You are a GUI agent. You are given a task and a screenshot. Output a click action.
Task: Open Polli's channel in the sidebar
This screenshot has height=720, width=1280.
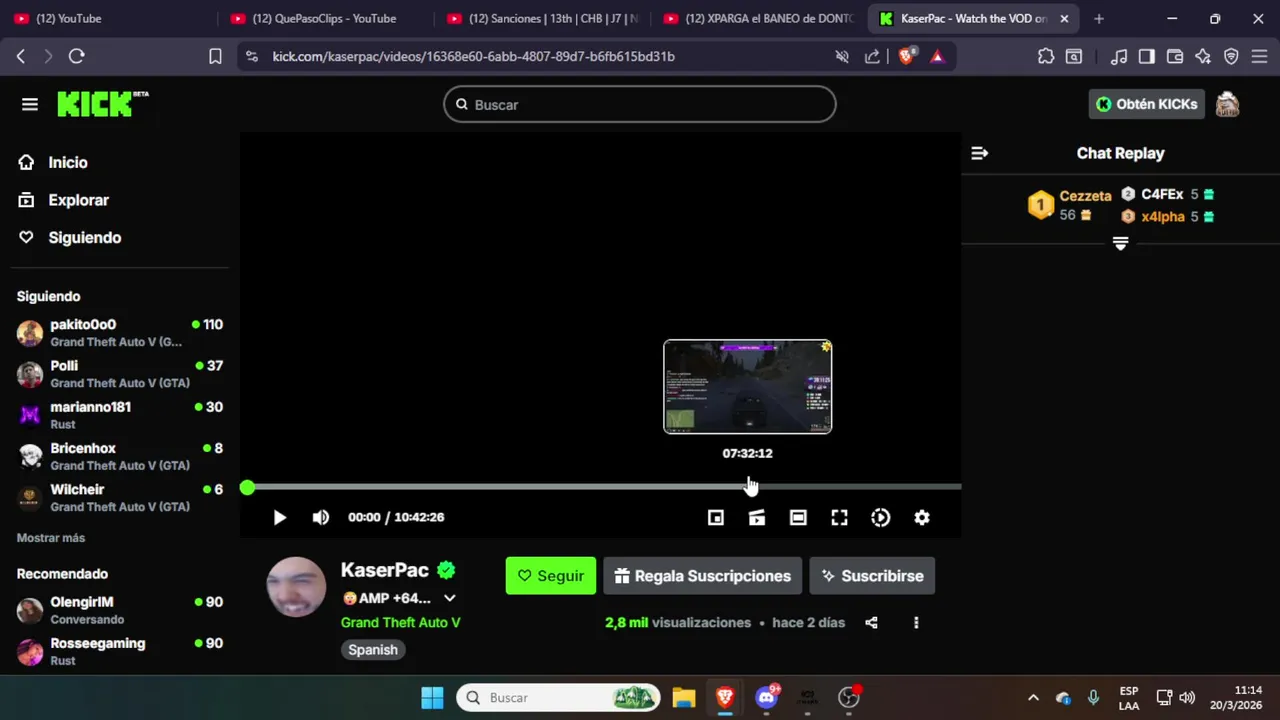120,374
